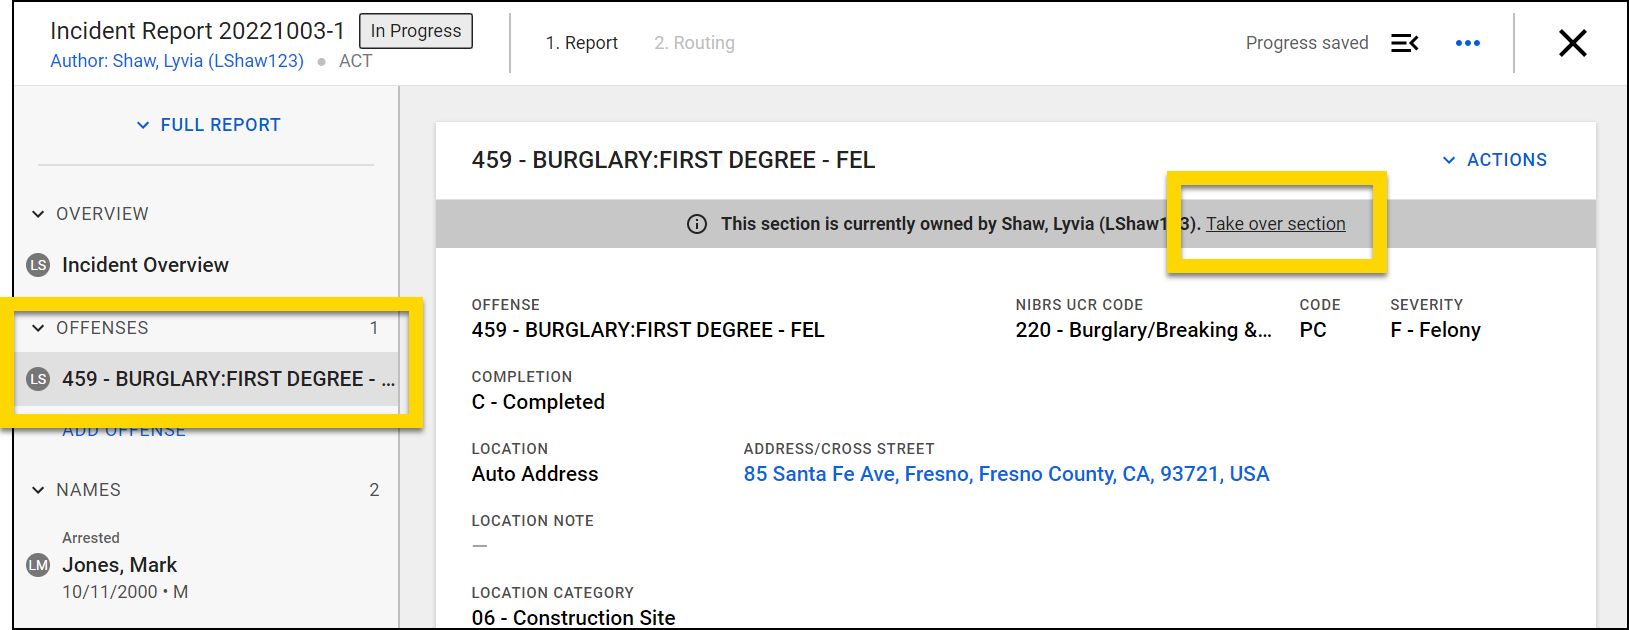Click the LS avatar on the burglary offense entry

37,378
